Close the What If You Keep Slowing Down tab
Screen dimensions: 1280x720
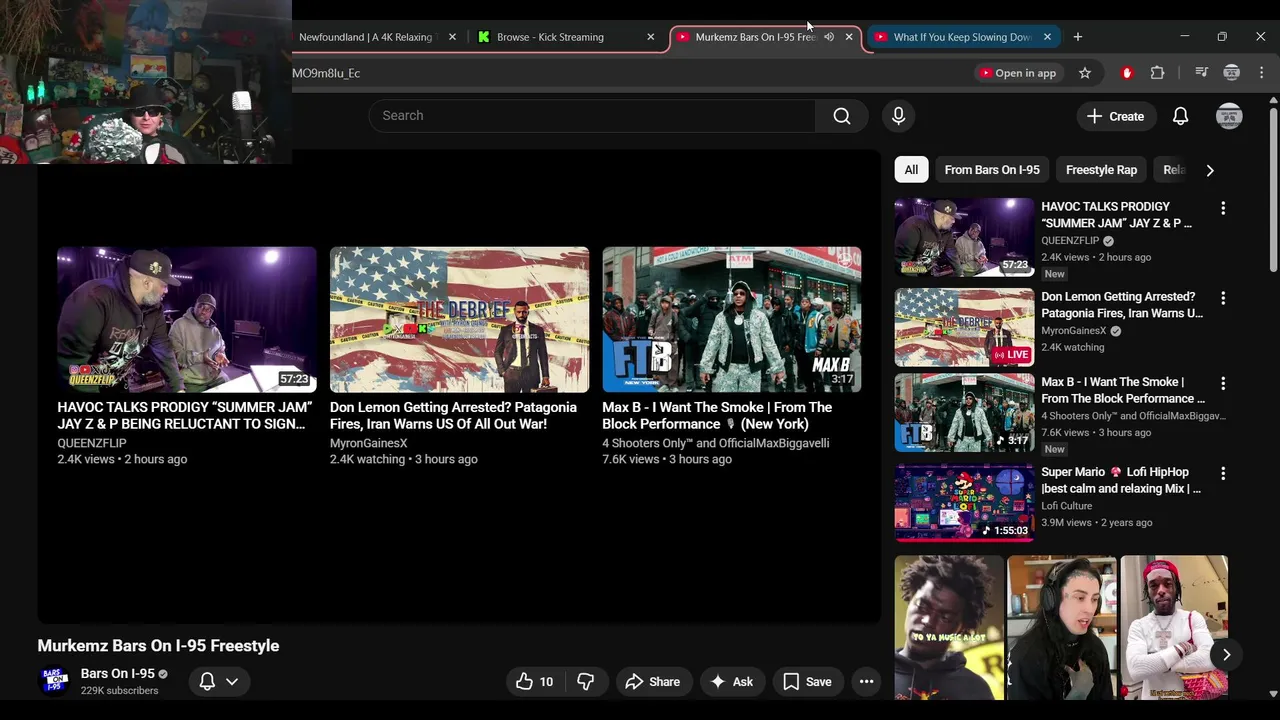1047,37
